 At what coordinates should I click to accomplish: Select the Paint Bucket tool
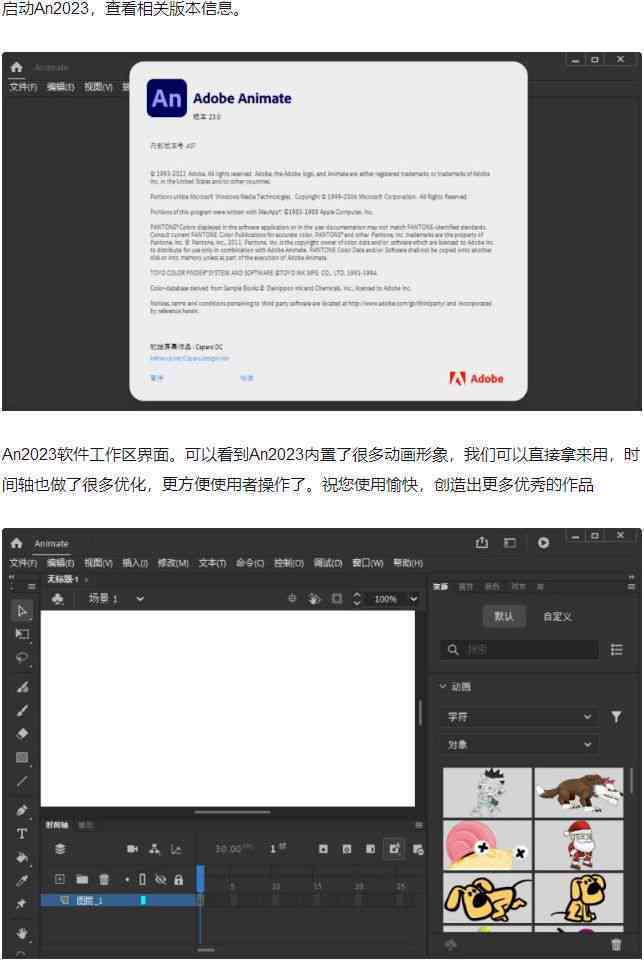23,857
